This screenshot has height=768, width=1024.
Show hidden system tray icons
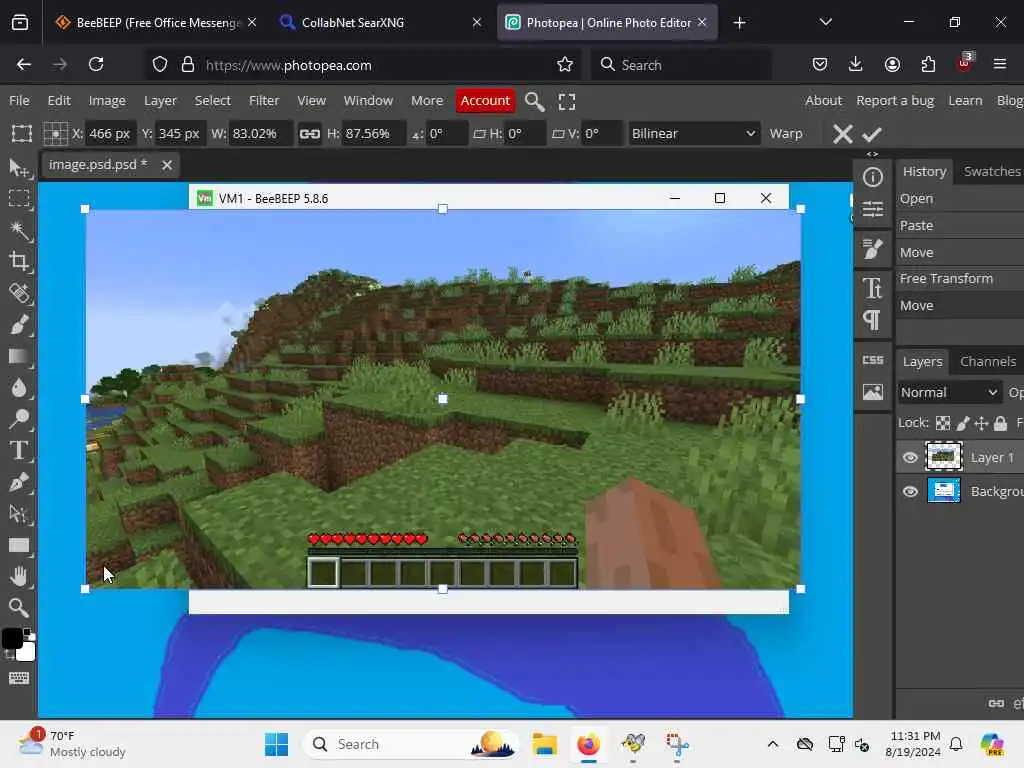point(773,744)
